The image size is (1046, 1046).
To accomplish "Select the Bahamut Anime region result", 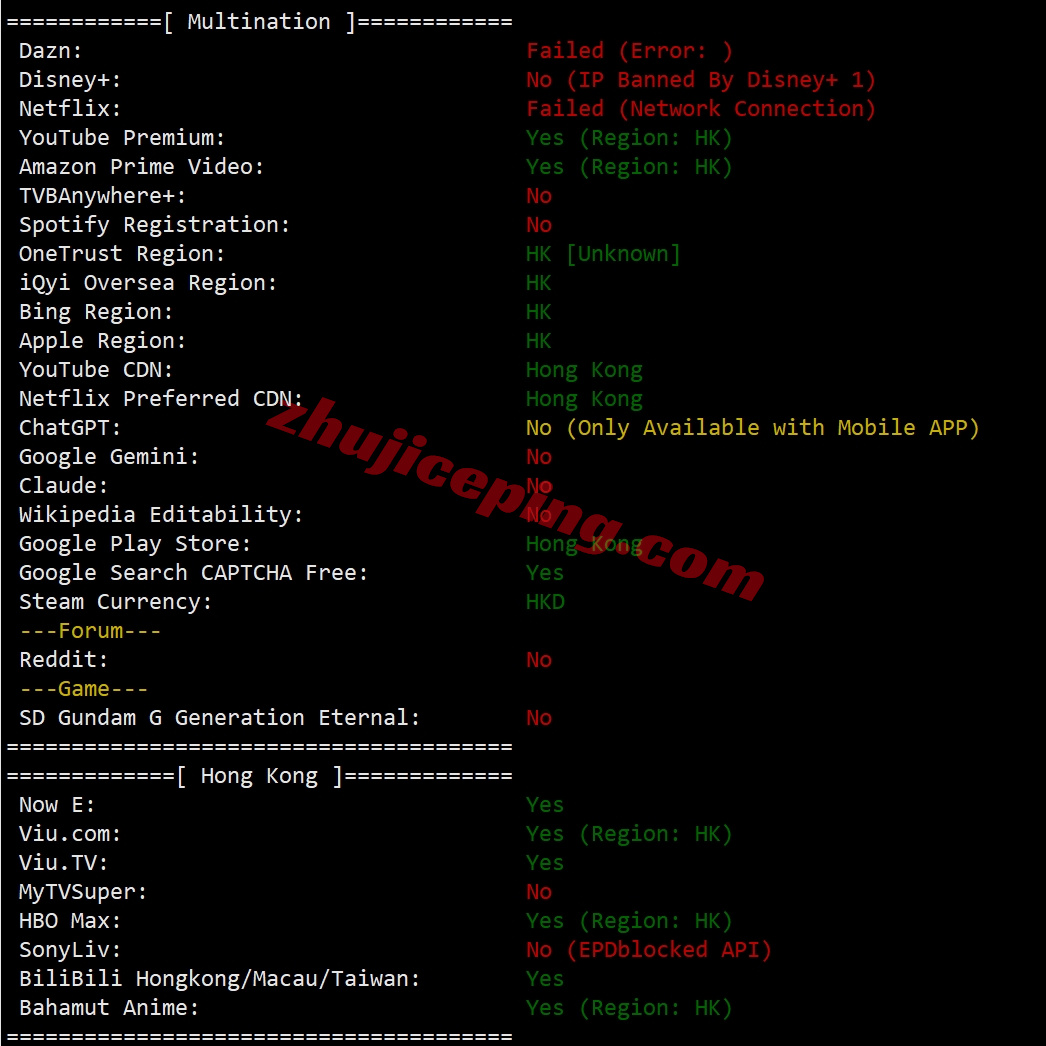I will coord(629,1008).
